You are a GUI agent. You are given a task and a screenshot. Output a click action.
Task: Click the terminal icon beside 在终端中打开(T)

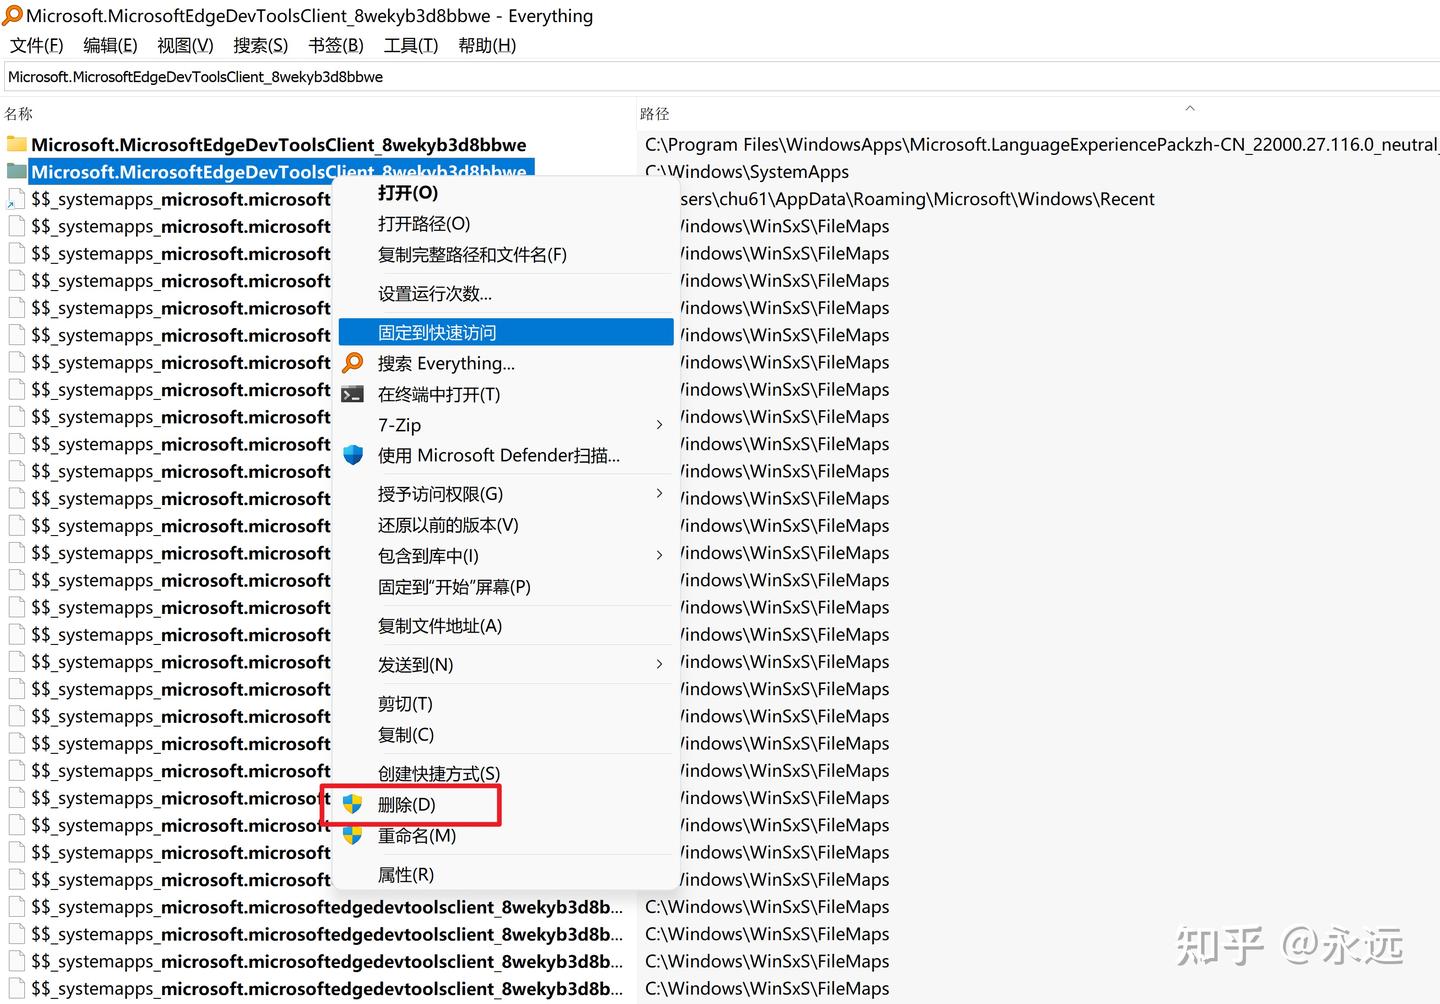click(x=353, y=394)
